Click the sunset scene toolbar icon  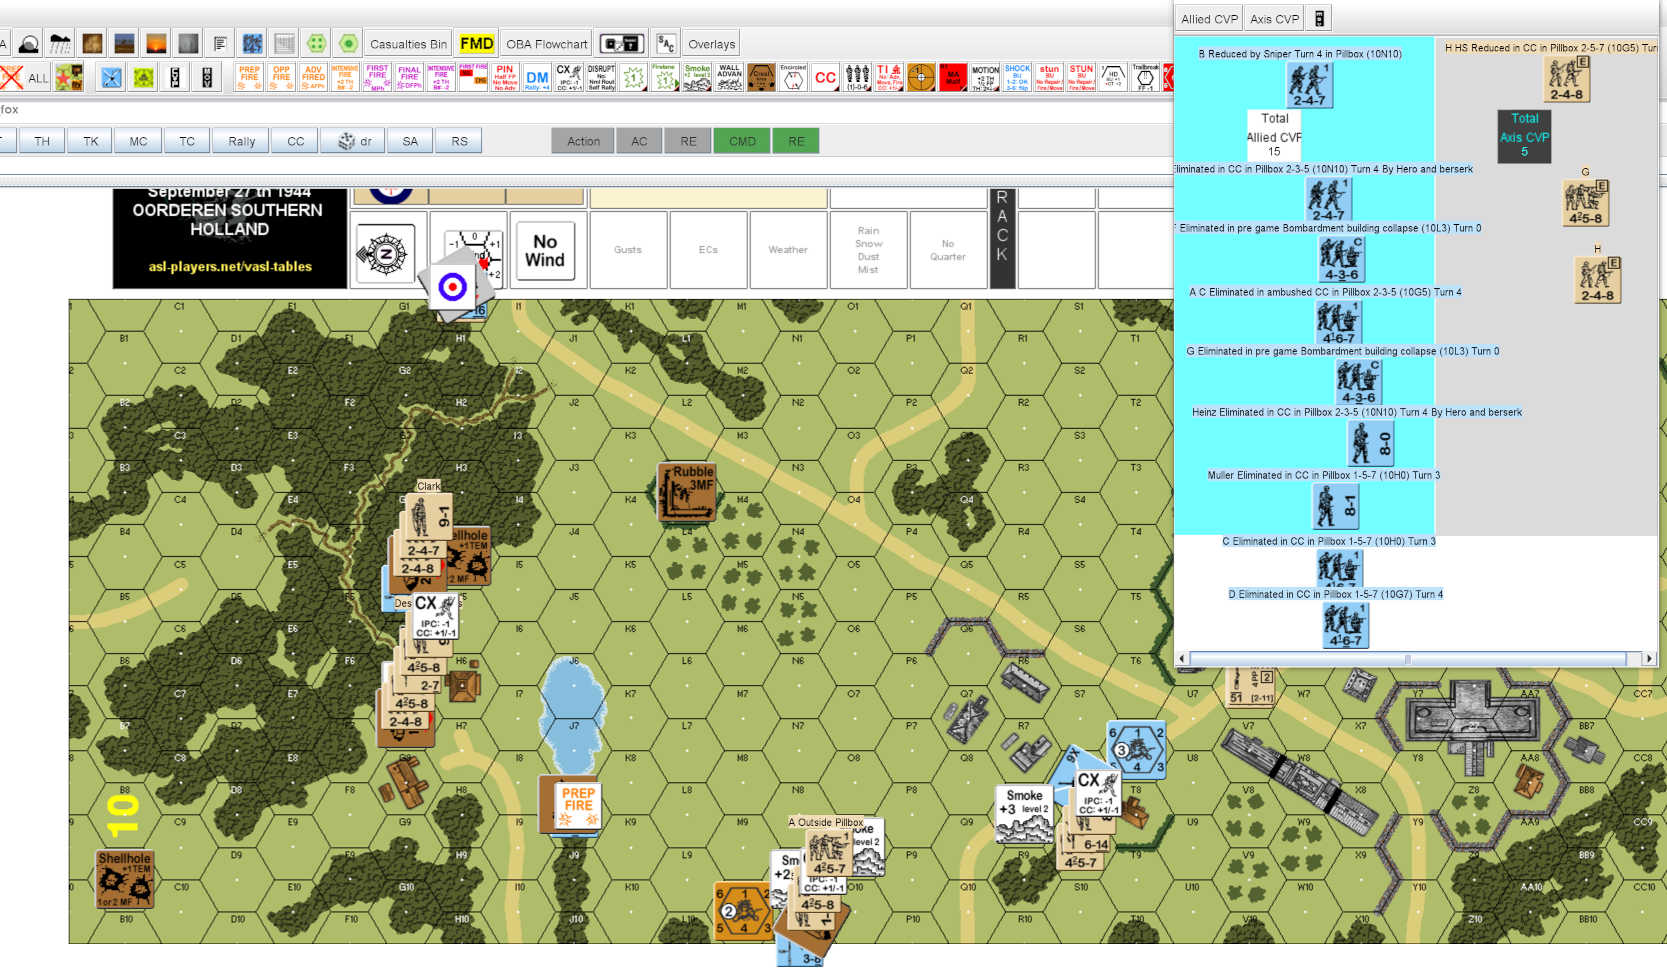pyautogui.click(x=156, y=44)
